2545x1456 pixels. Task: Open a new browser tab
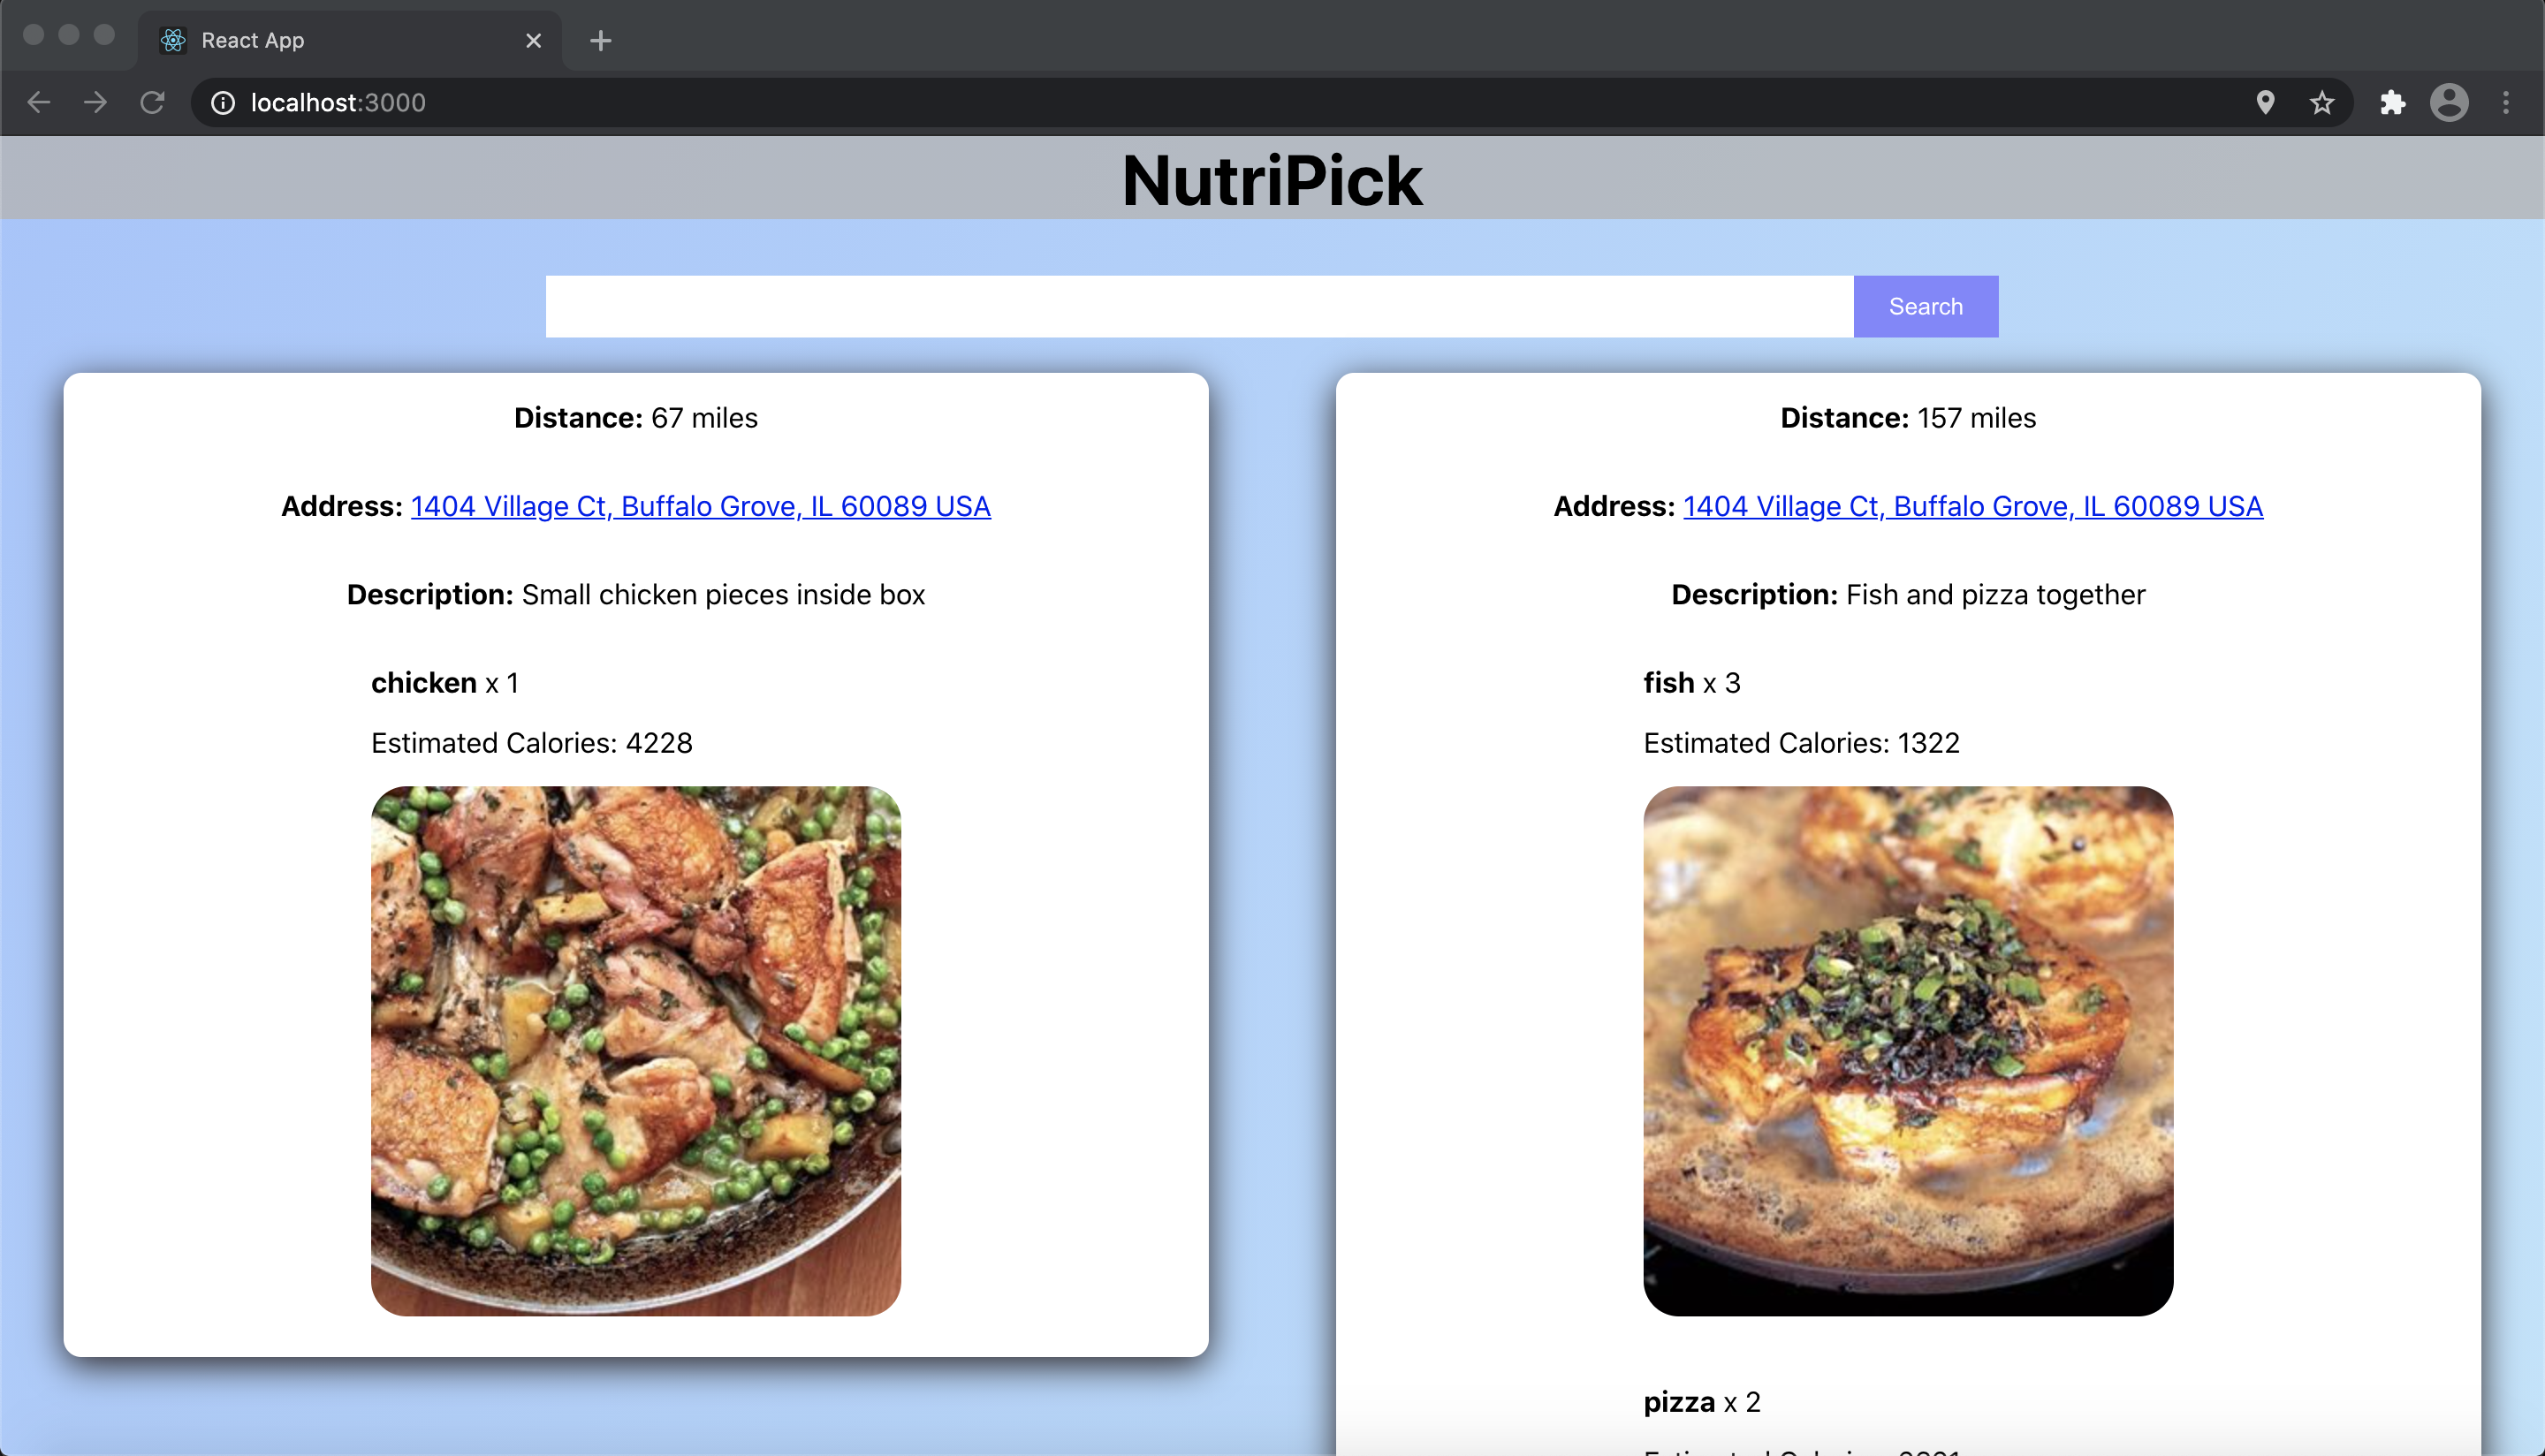600,41
